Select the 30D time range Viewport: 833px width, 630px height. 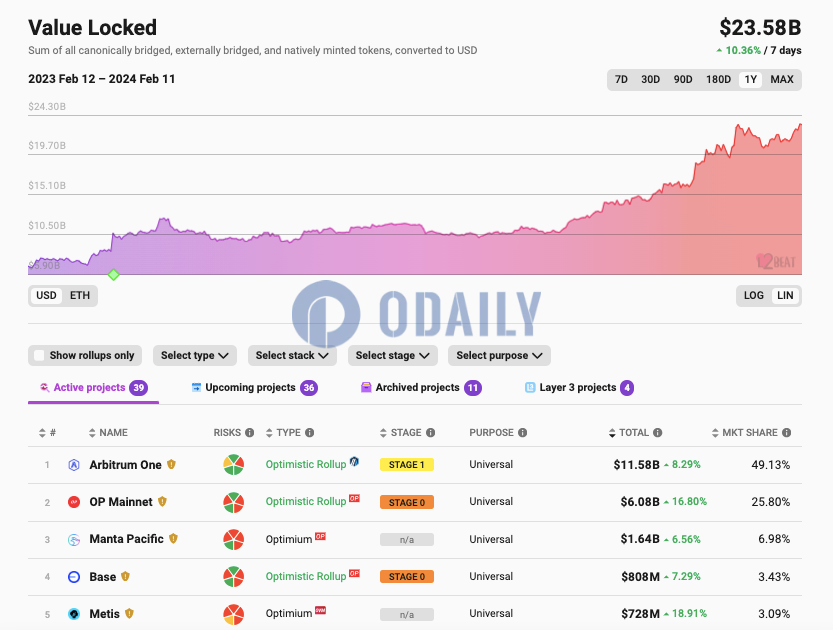(x=650, y=80)
